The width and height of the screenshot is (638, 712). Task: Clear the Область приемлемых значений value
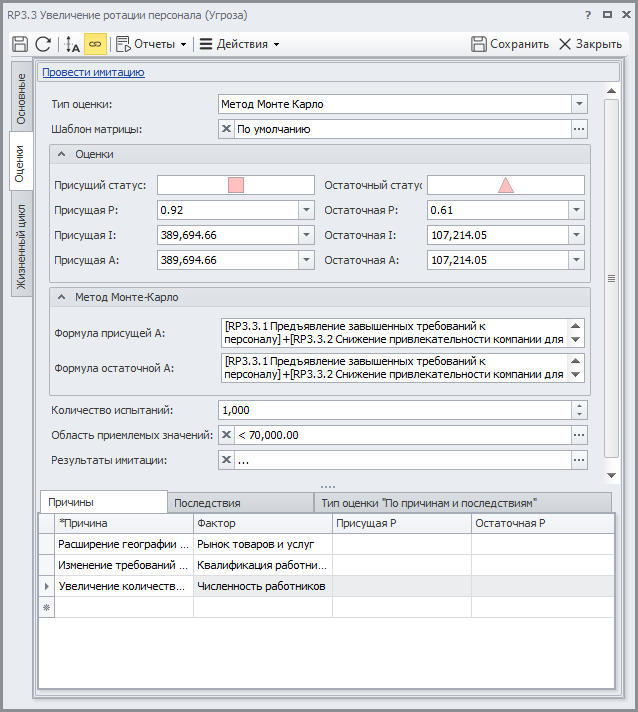226,435
